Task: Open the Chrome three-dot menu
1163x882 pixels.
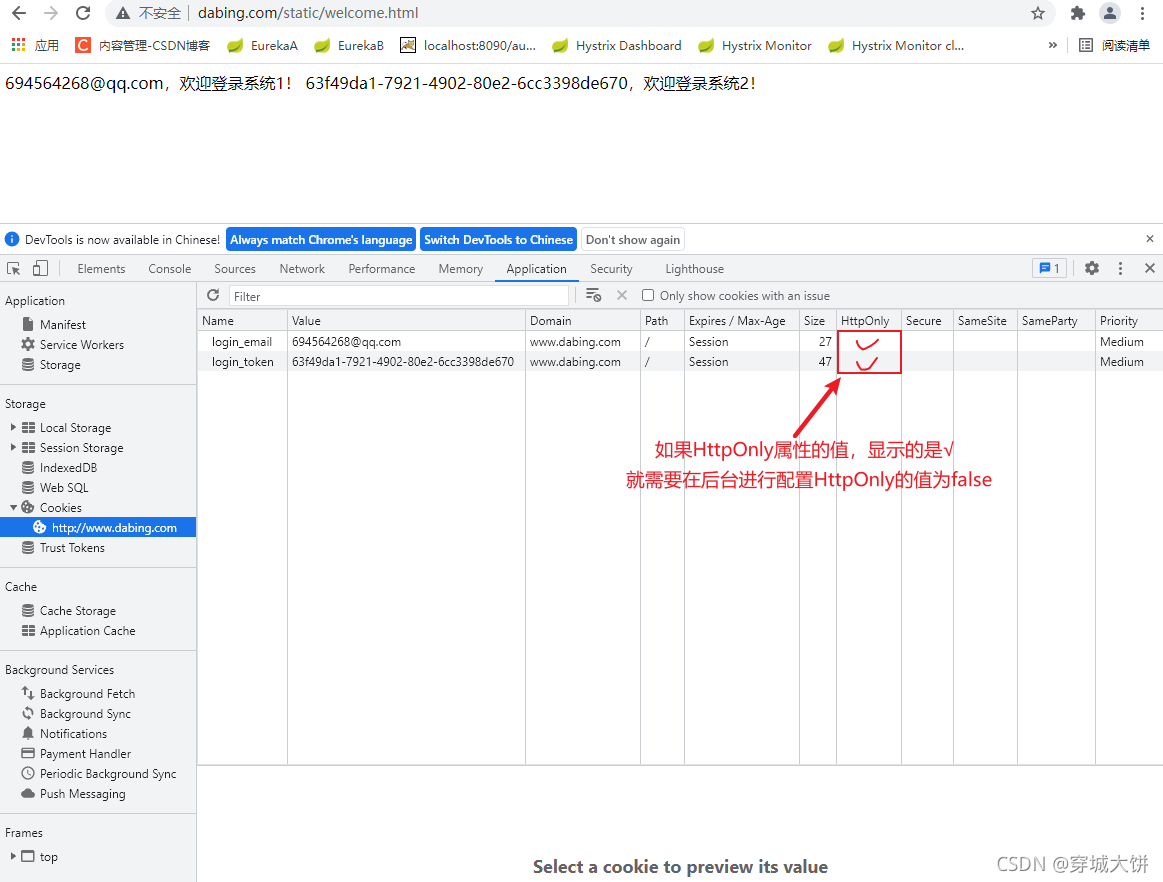Action: (1142, 13)
